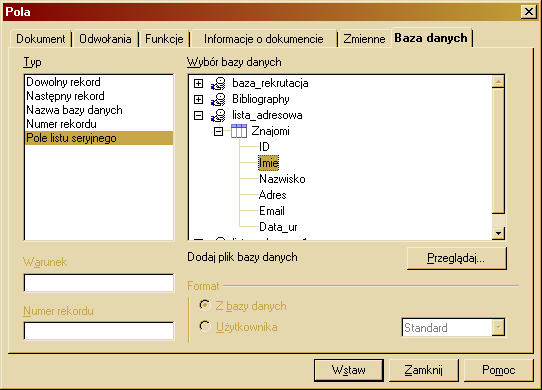Select 'Następny rekord' in the Typ list
This screenshot has height=390, width=542.
pos(99,96)
